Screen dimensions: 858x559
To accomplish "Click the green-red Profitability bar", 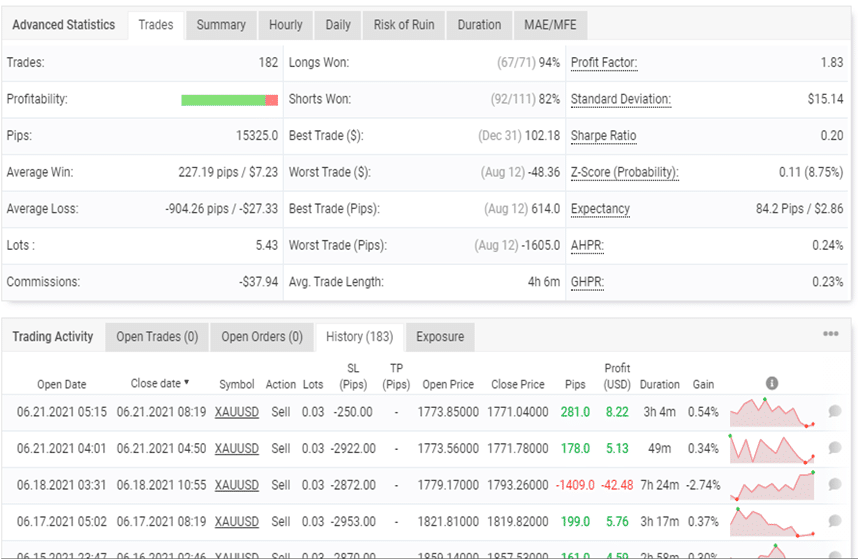I will (229, 100).
